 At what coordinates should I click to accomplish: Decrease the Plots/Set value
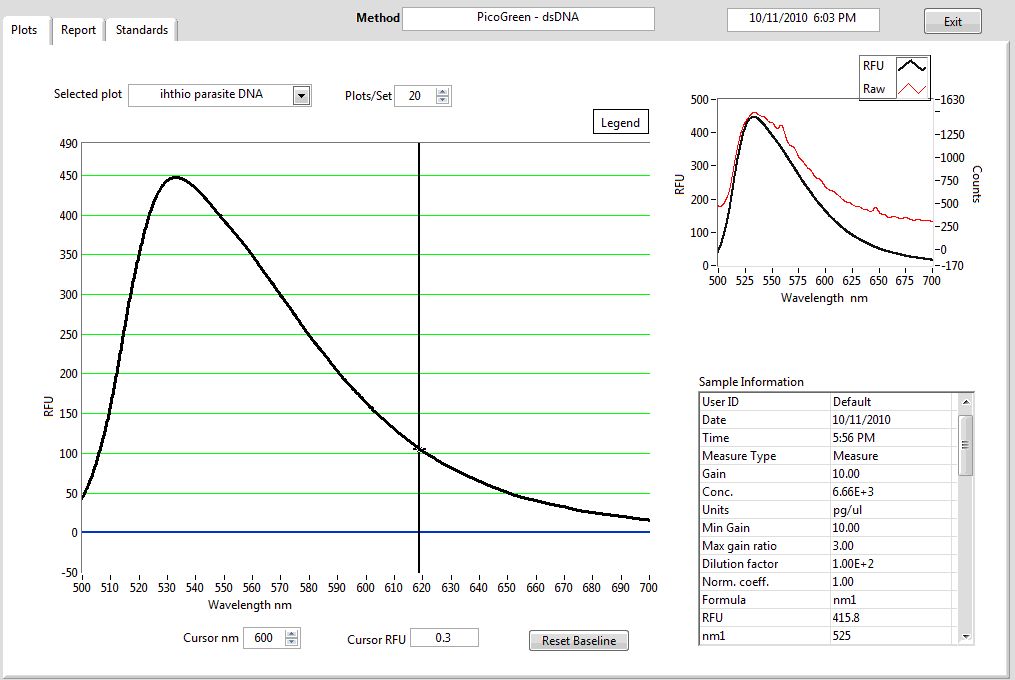tap(442, 100)
